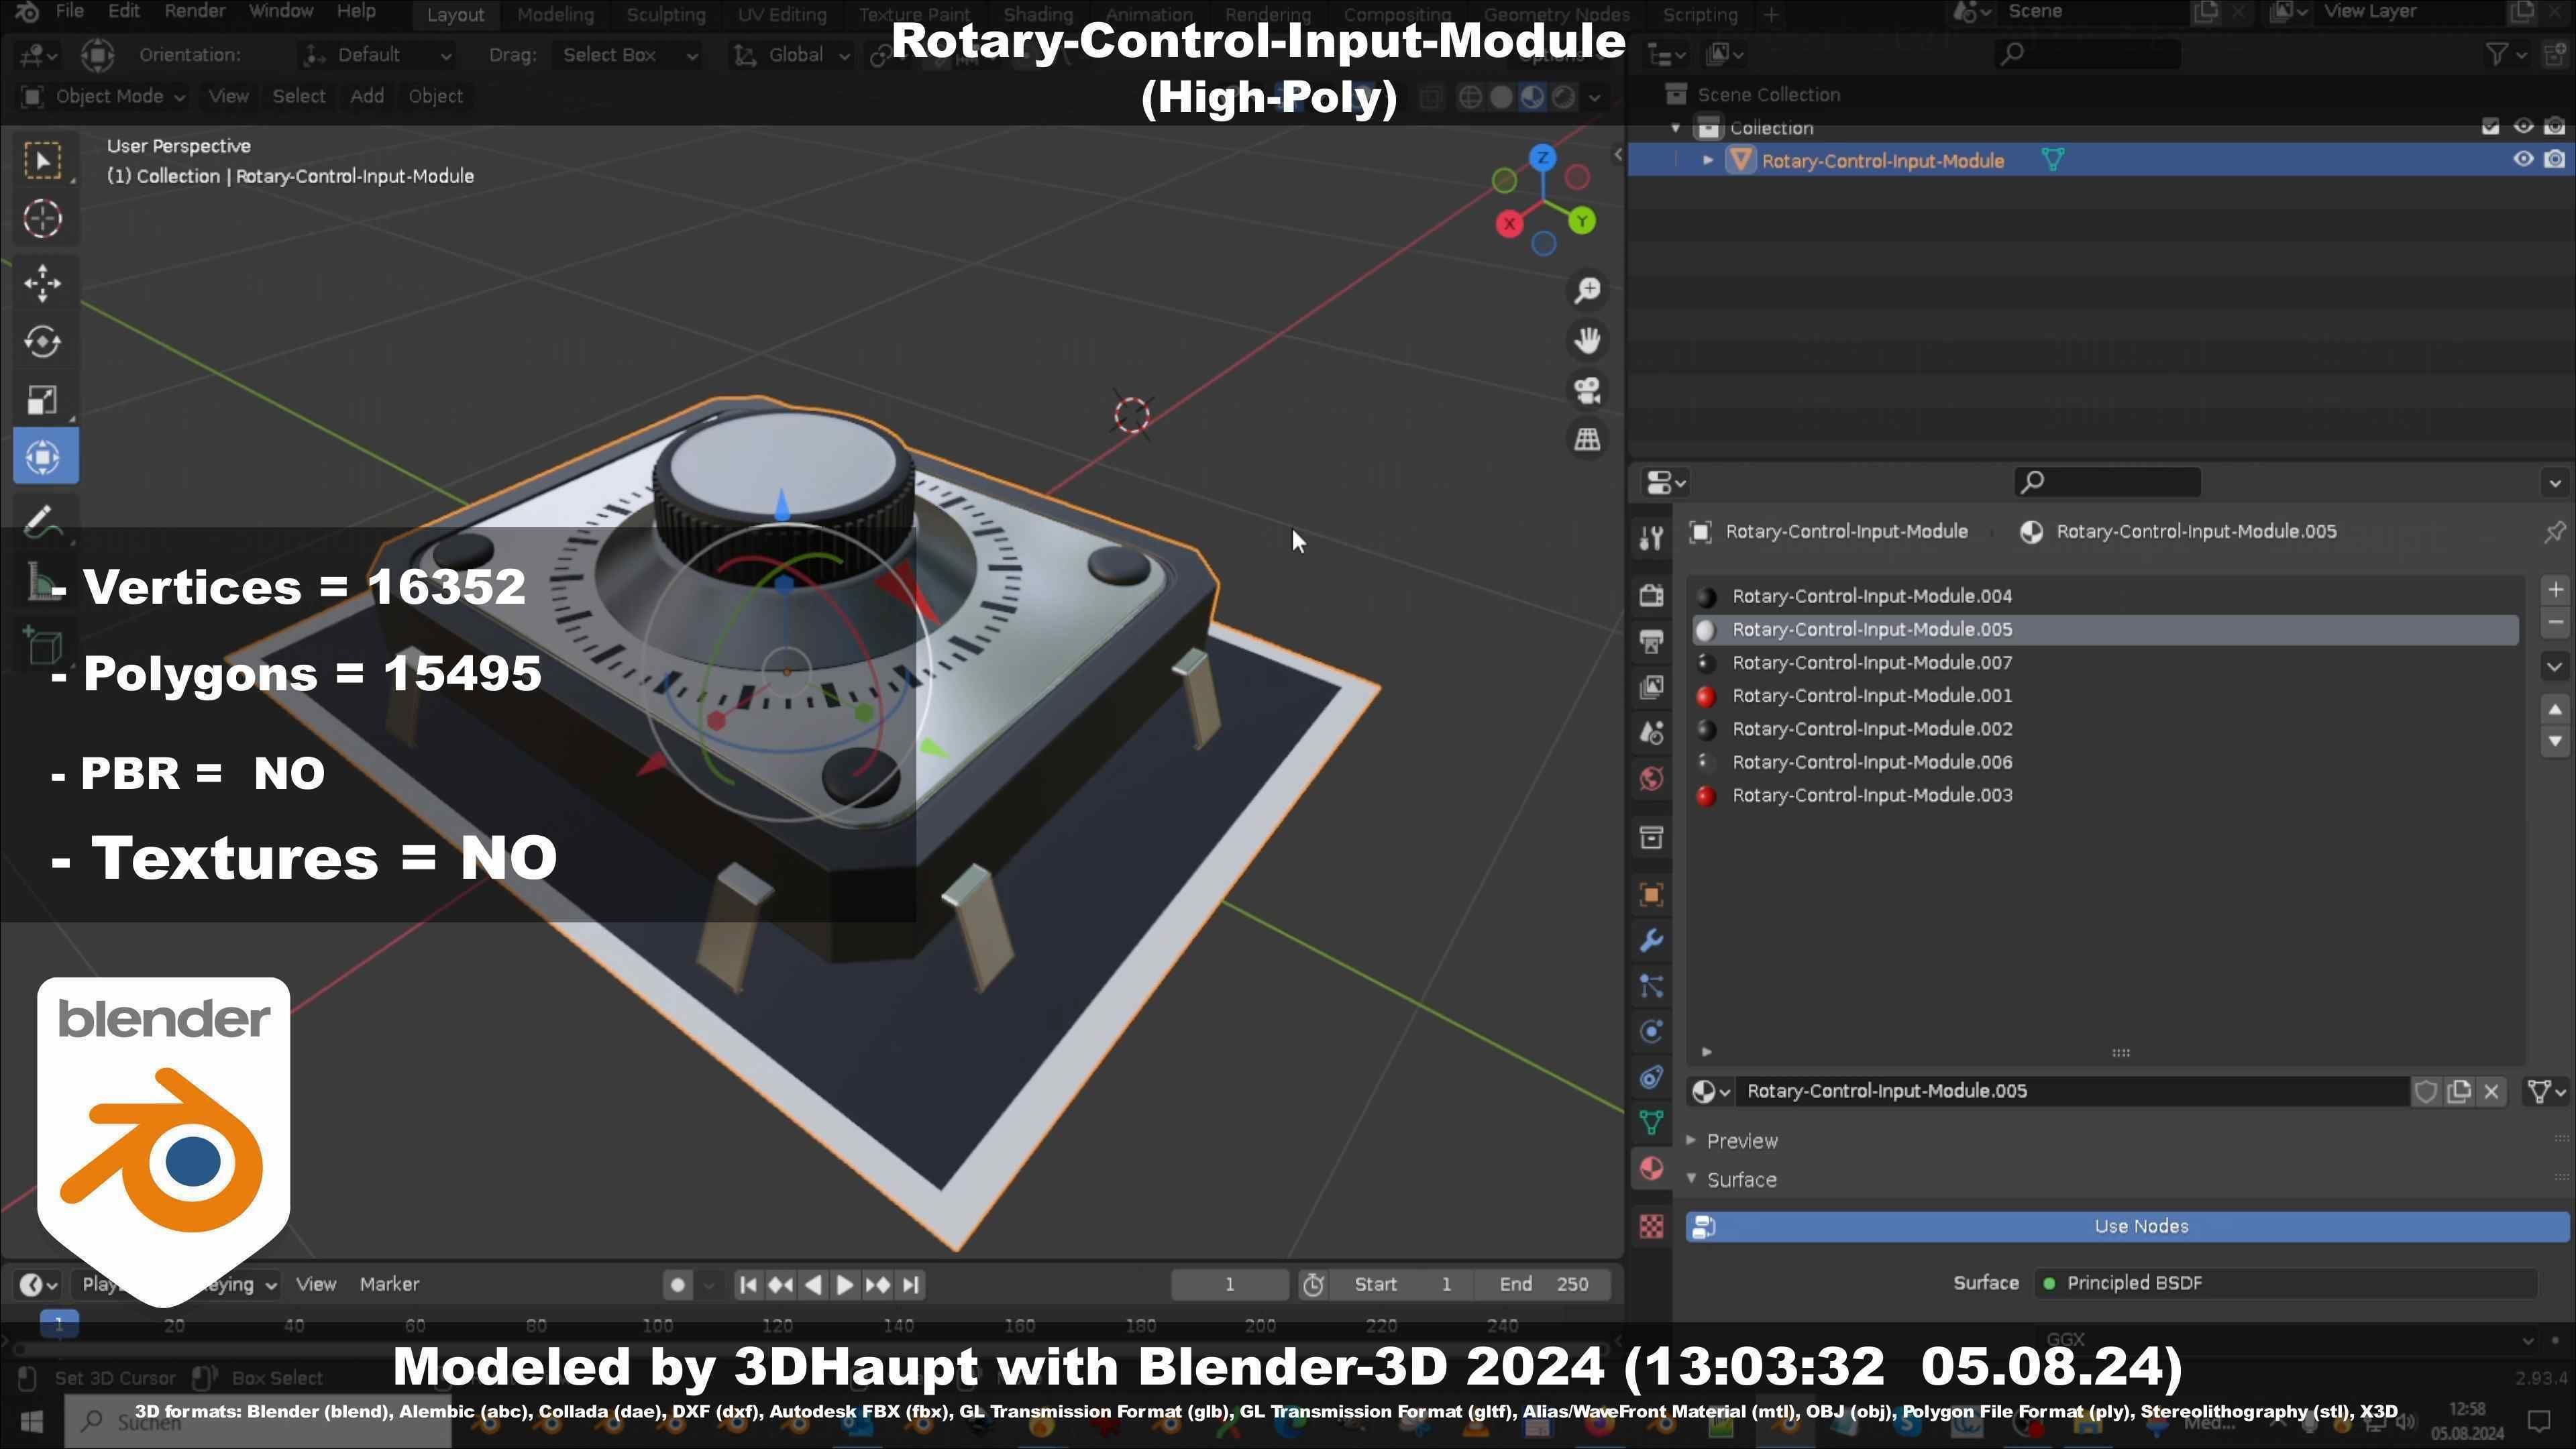Open the Object Data properties tab
Image resolution: width=2576 pixels, height=1449 pixels.
(x=1652, y=1123)
